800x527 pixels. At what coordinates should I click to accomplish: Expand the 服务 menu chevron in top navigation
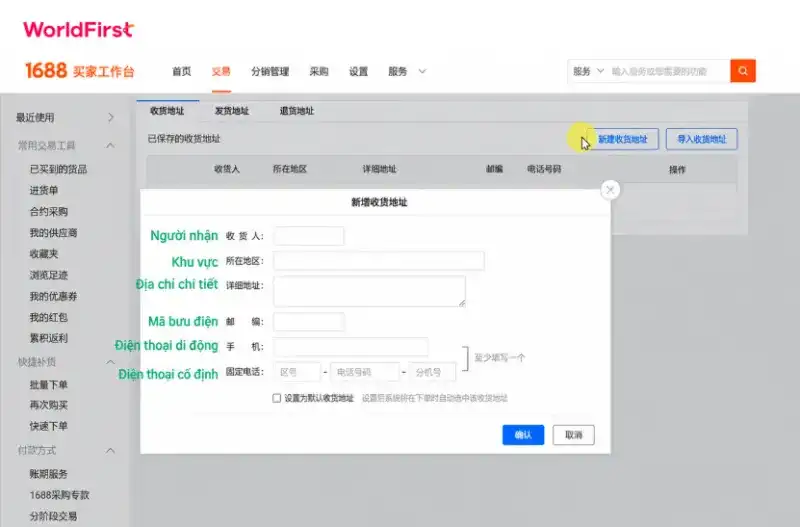(x=422, y=71)
